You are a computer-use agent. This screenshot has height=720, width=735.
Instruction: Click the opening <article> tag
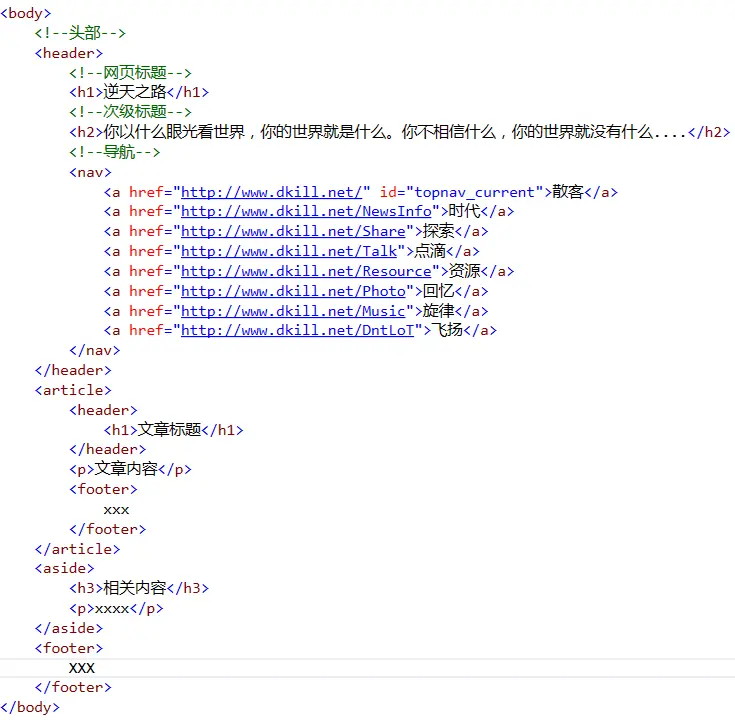[73, 390]
